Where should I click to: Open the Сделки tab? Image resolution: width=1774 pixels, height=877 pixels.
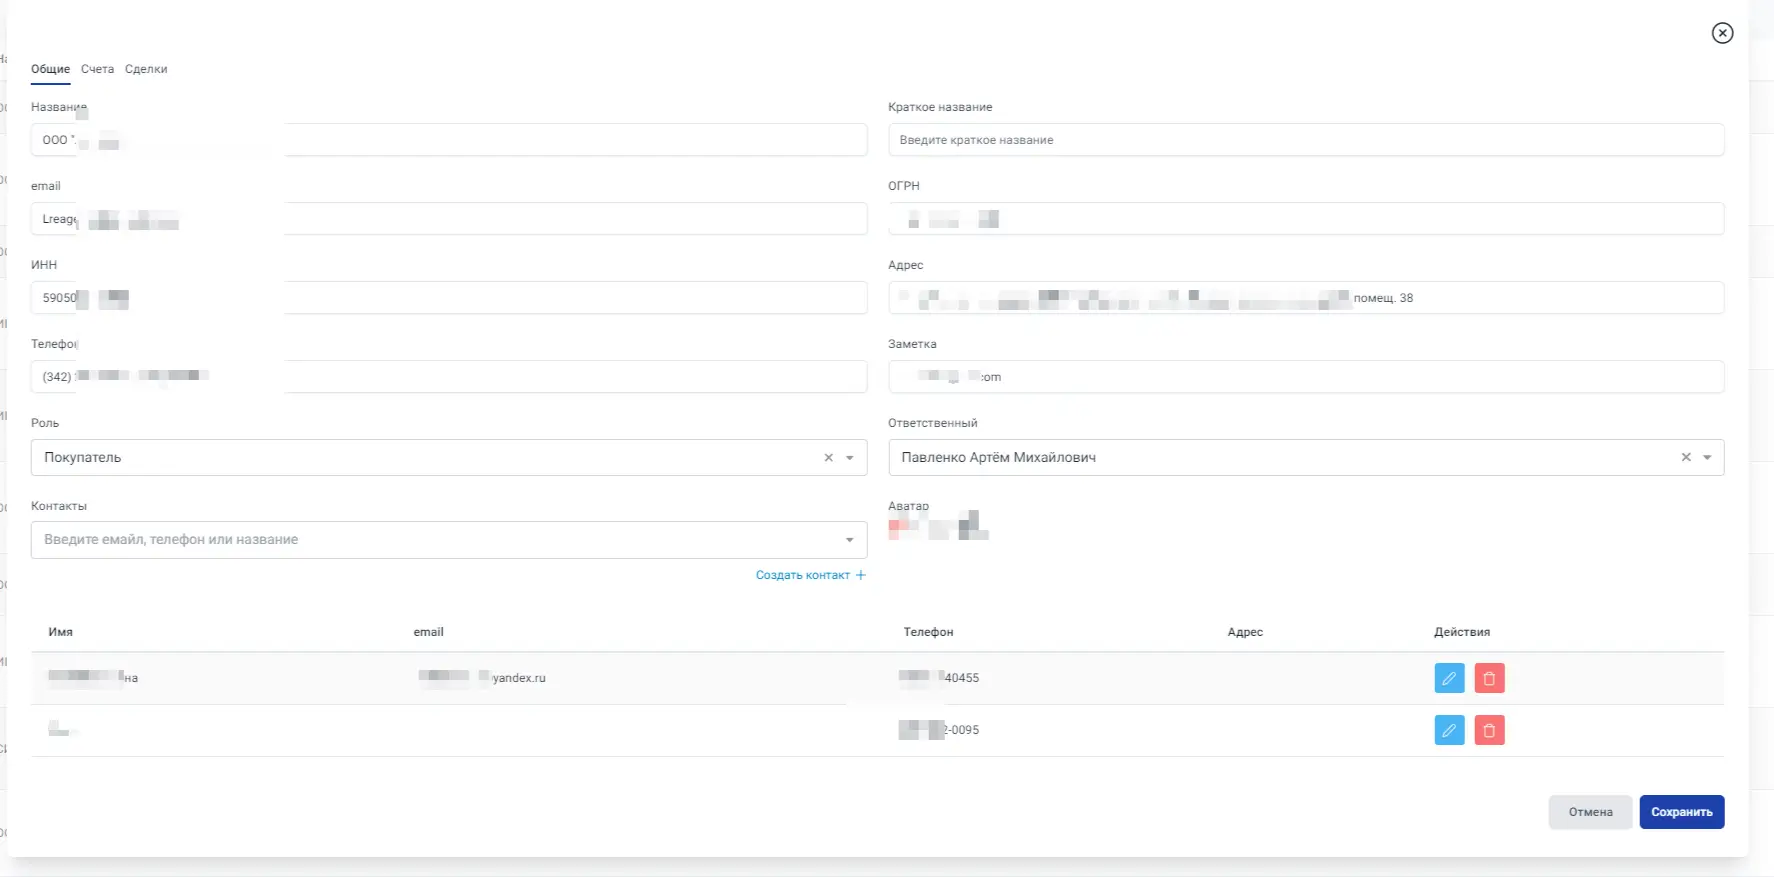[x=146, y=69]
